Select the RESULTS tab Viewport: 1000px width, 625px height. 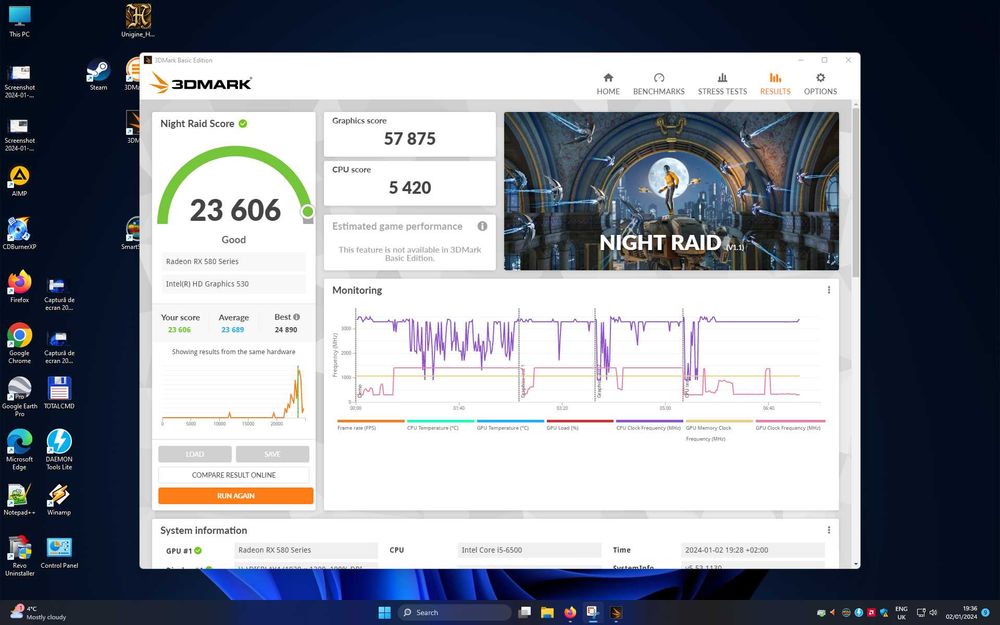[775, 84]
